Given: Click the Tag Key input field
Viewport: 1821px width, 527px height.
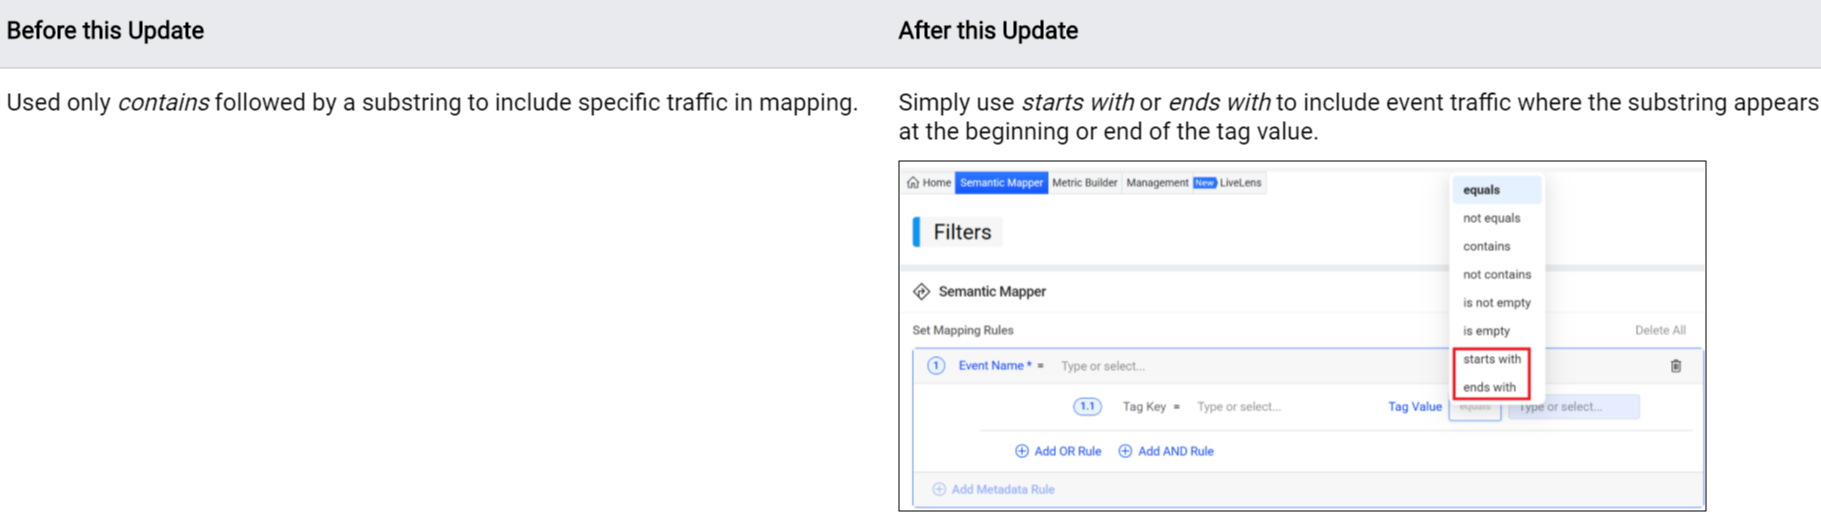Looking at the screenshot, I should [1280, 407].
